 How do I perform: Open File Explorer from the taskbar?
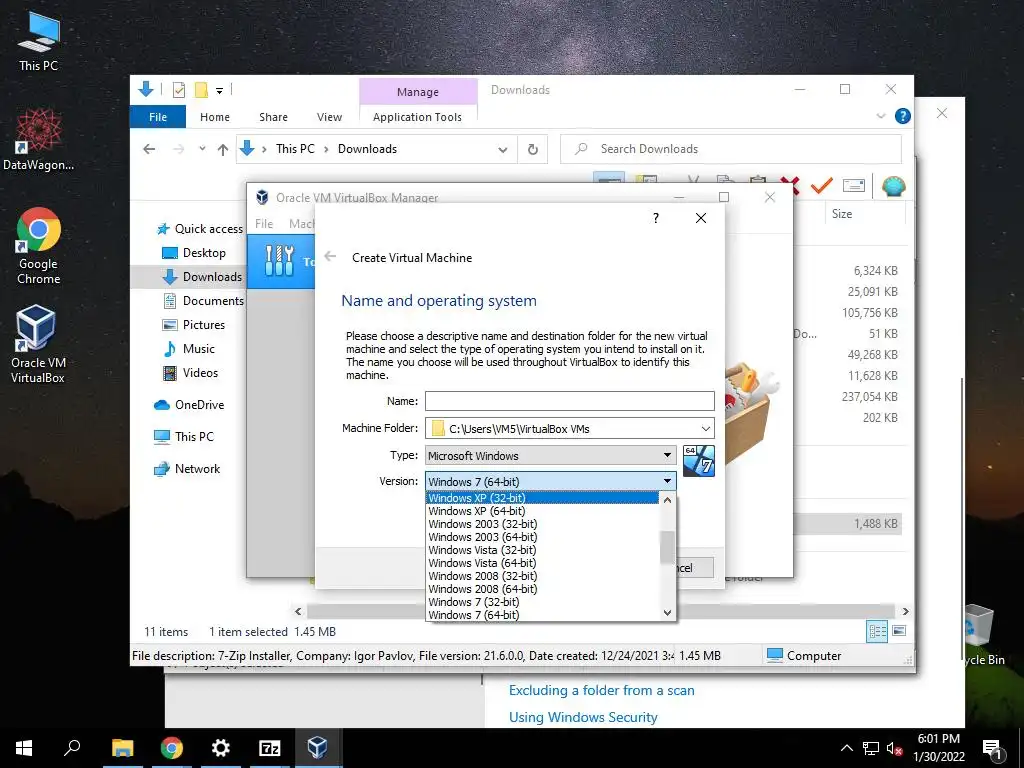[122, 748]
